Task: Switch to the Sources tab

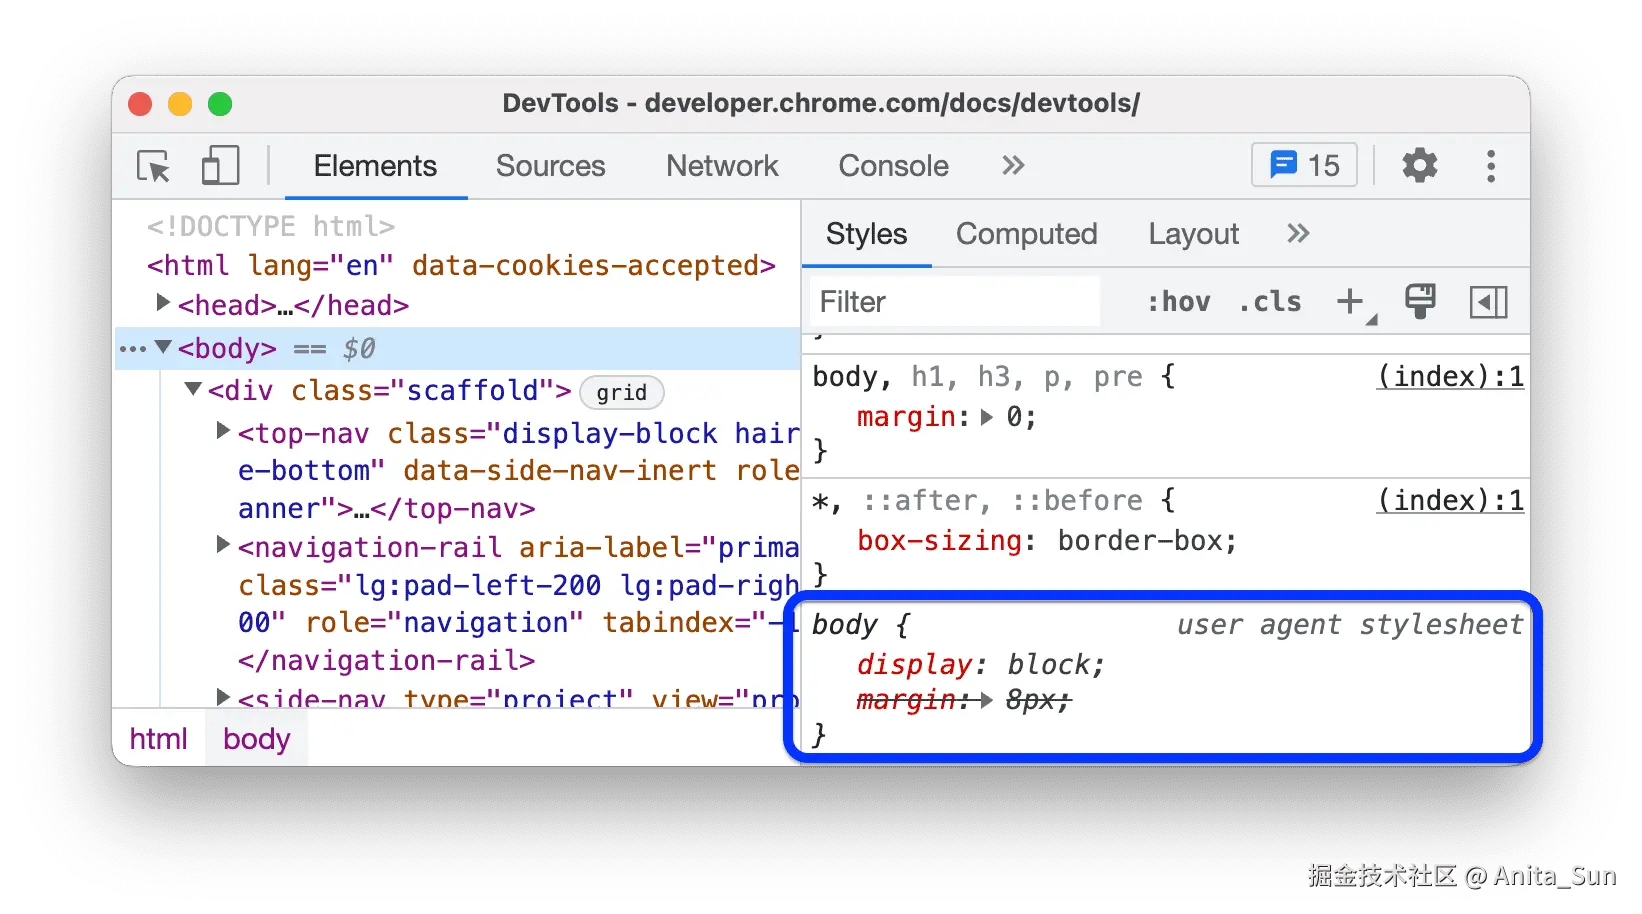Action: click(x=551, y=166)
